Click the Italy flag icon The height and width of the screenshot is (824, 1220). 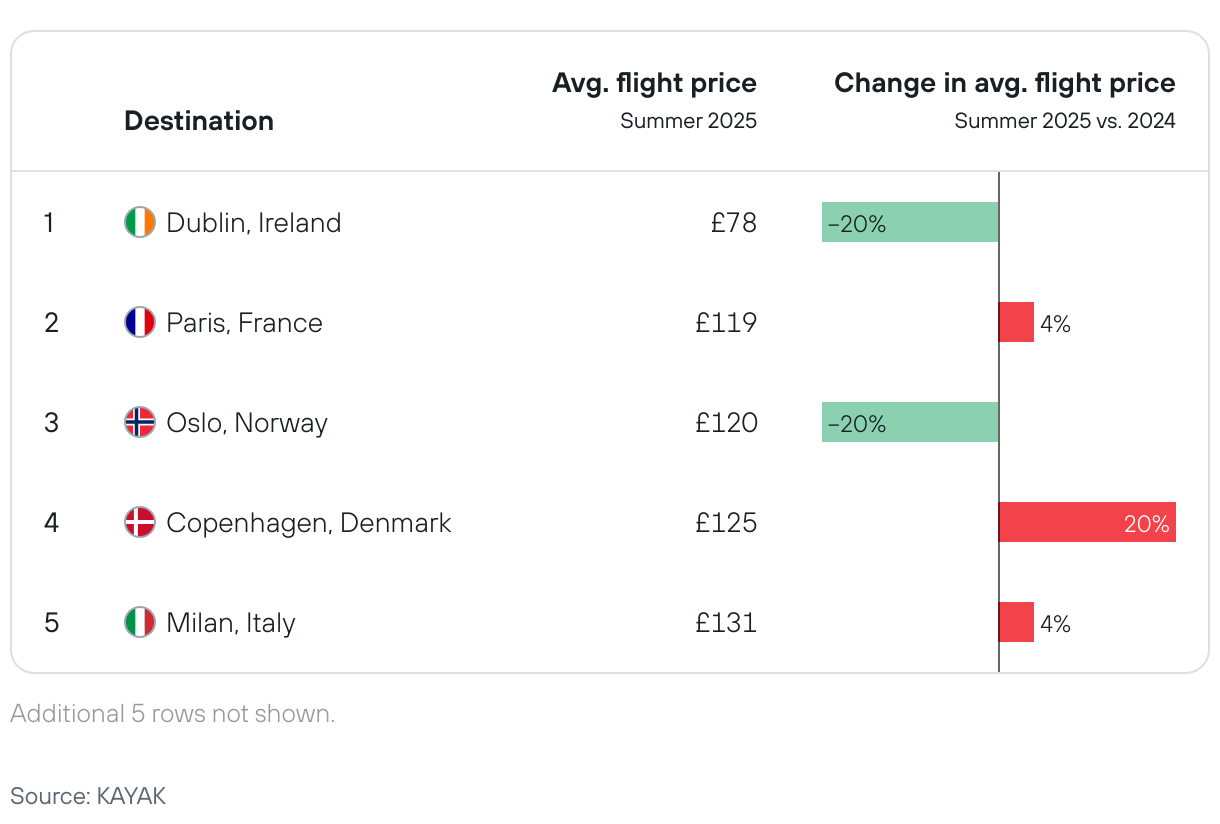(140, 622)
